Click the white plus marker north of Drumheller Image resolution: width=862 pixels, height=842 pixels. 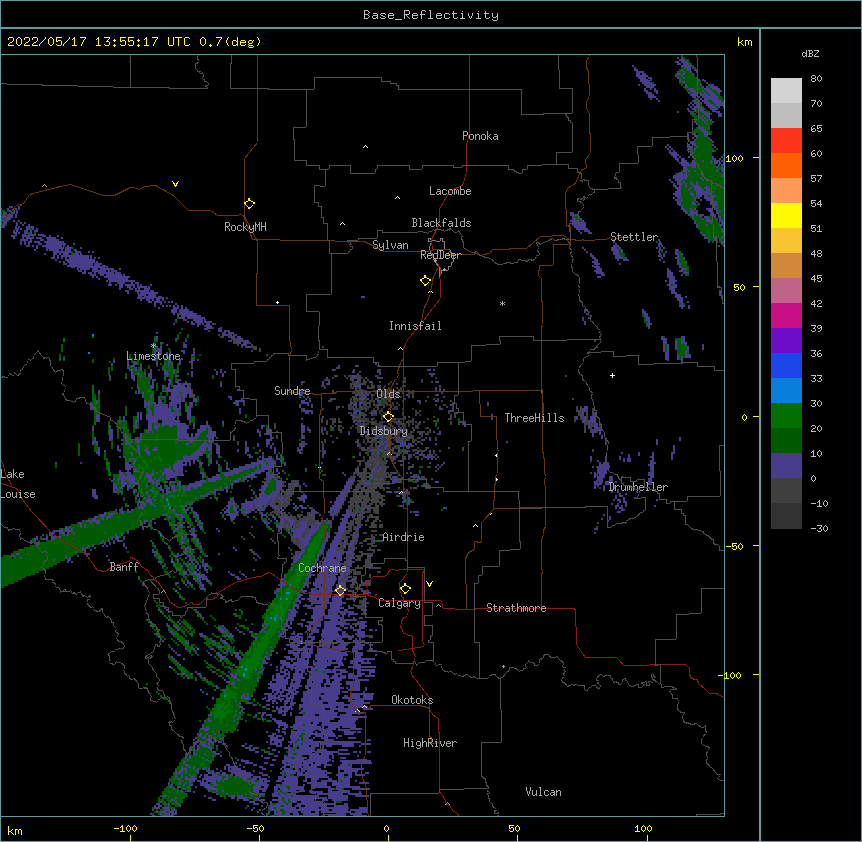point(612,375)
